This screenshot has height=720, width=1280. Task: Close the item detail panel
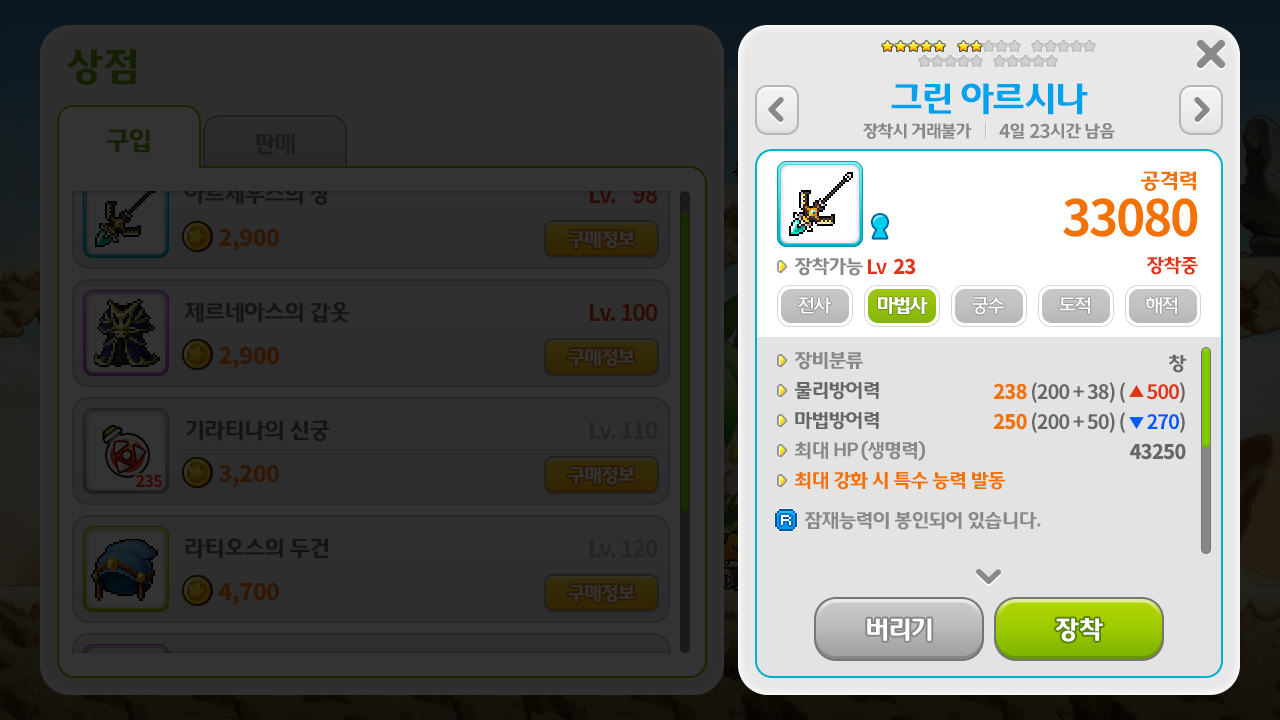click(x=1210, y=54)
